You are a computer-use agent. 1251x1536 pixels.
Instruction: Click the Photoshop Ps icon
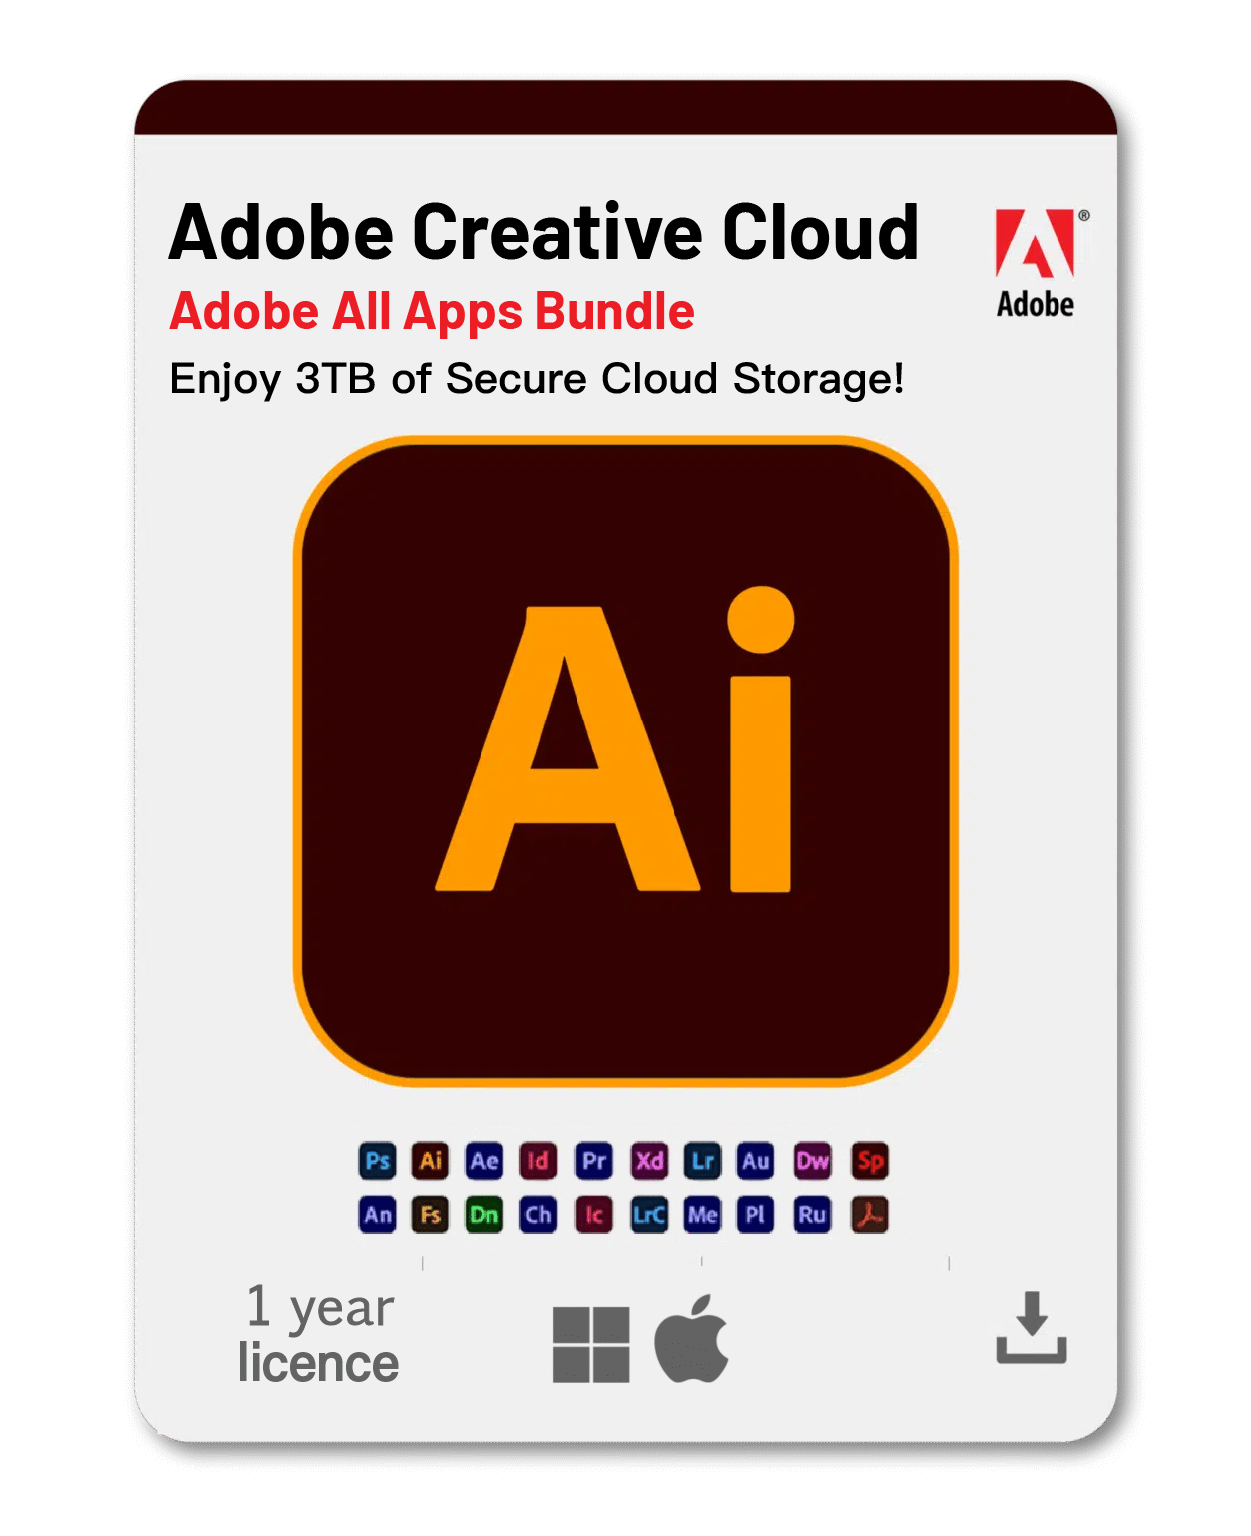(377, 1161)
